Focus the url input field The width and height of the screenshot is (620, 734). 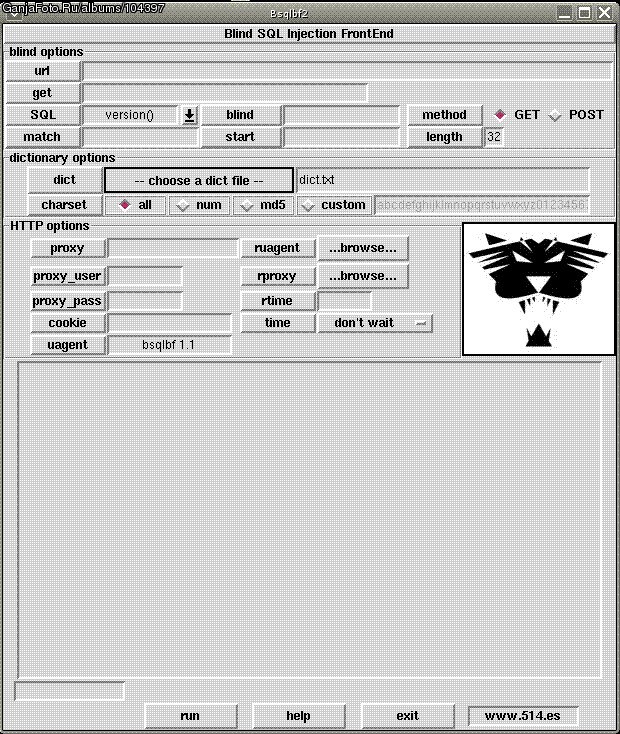click(346, 71)
